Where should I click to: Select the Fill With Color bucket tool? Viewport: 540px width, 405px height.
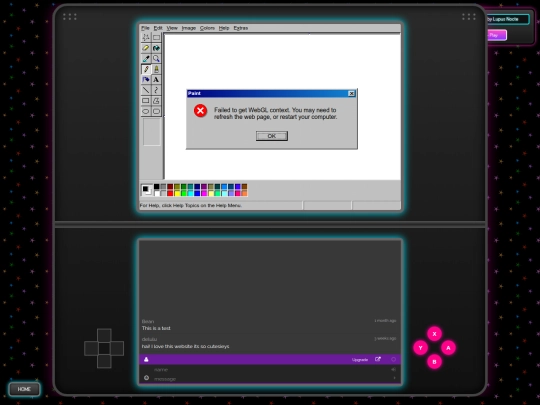156,48
